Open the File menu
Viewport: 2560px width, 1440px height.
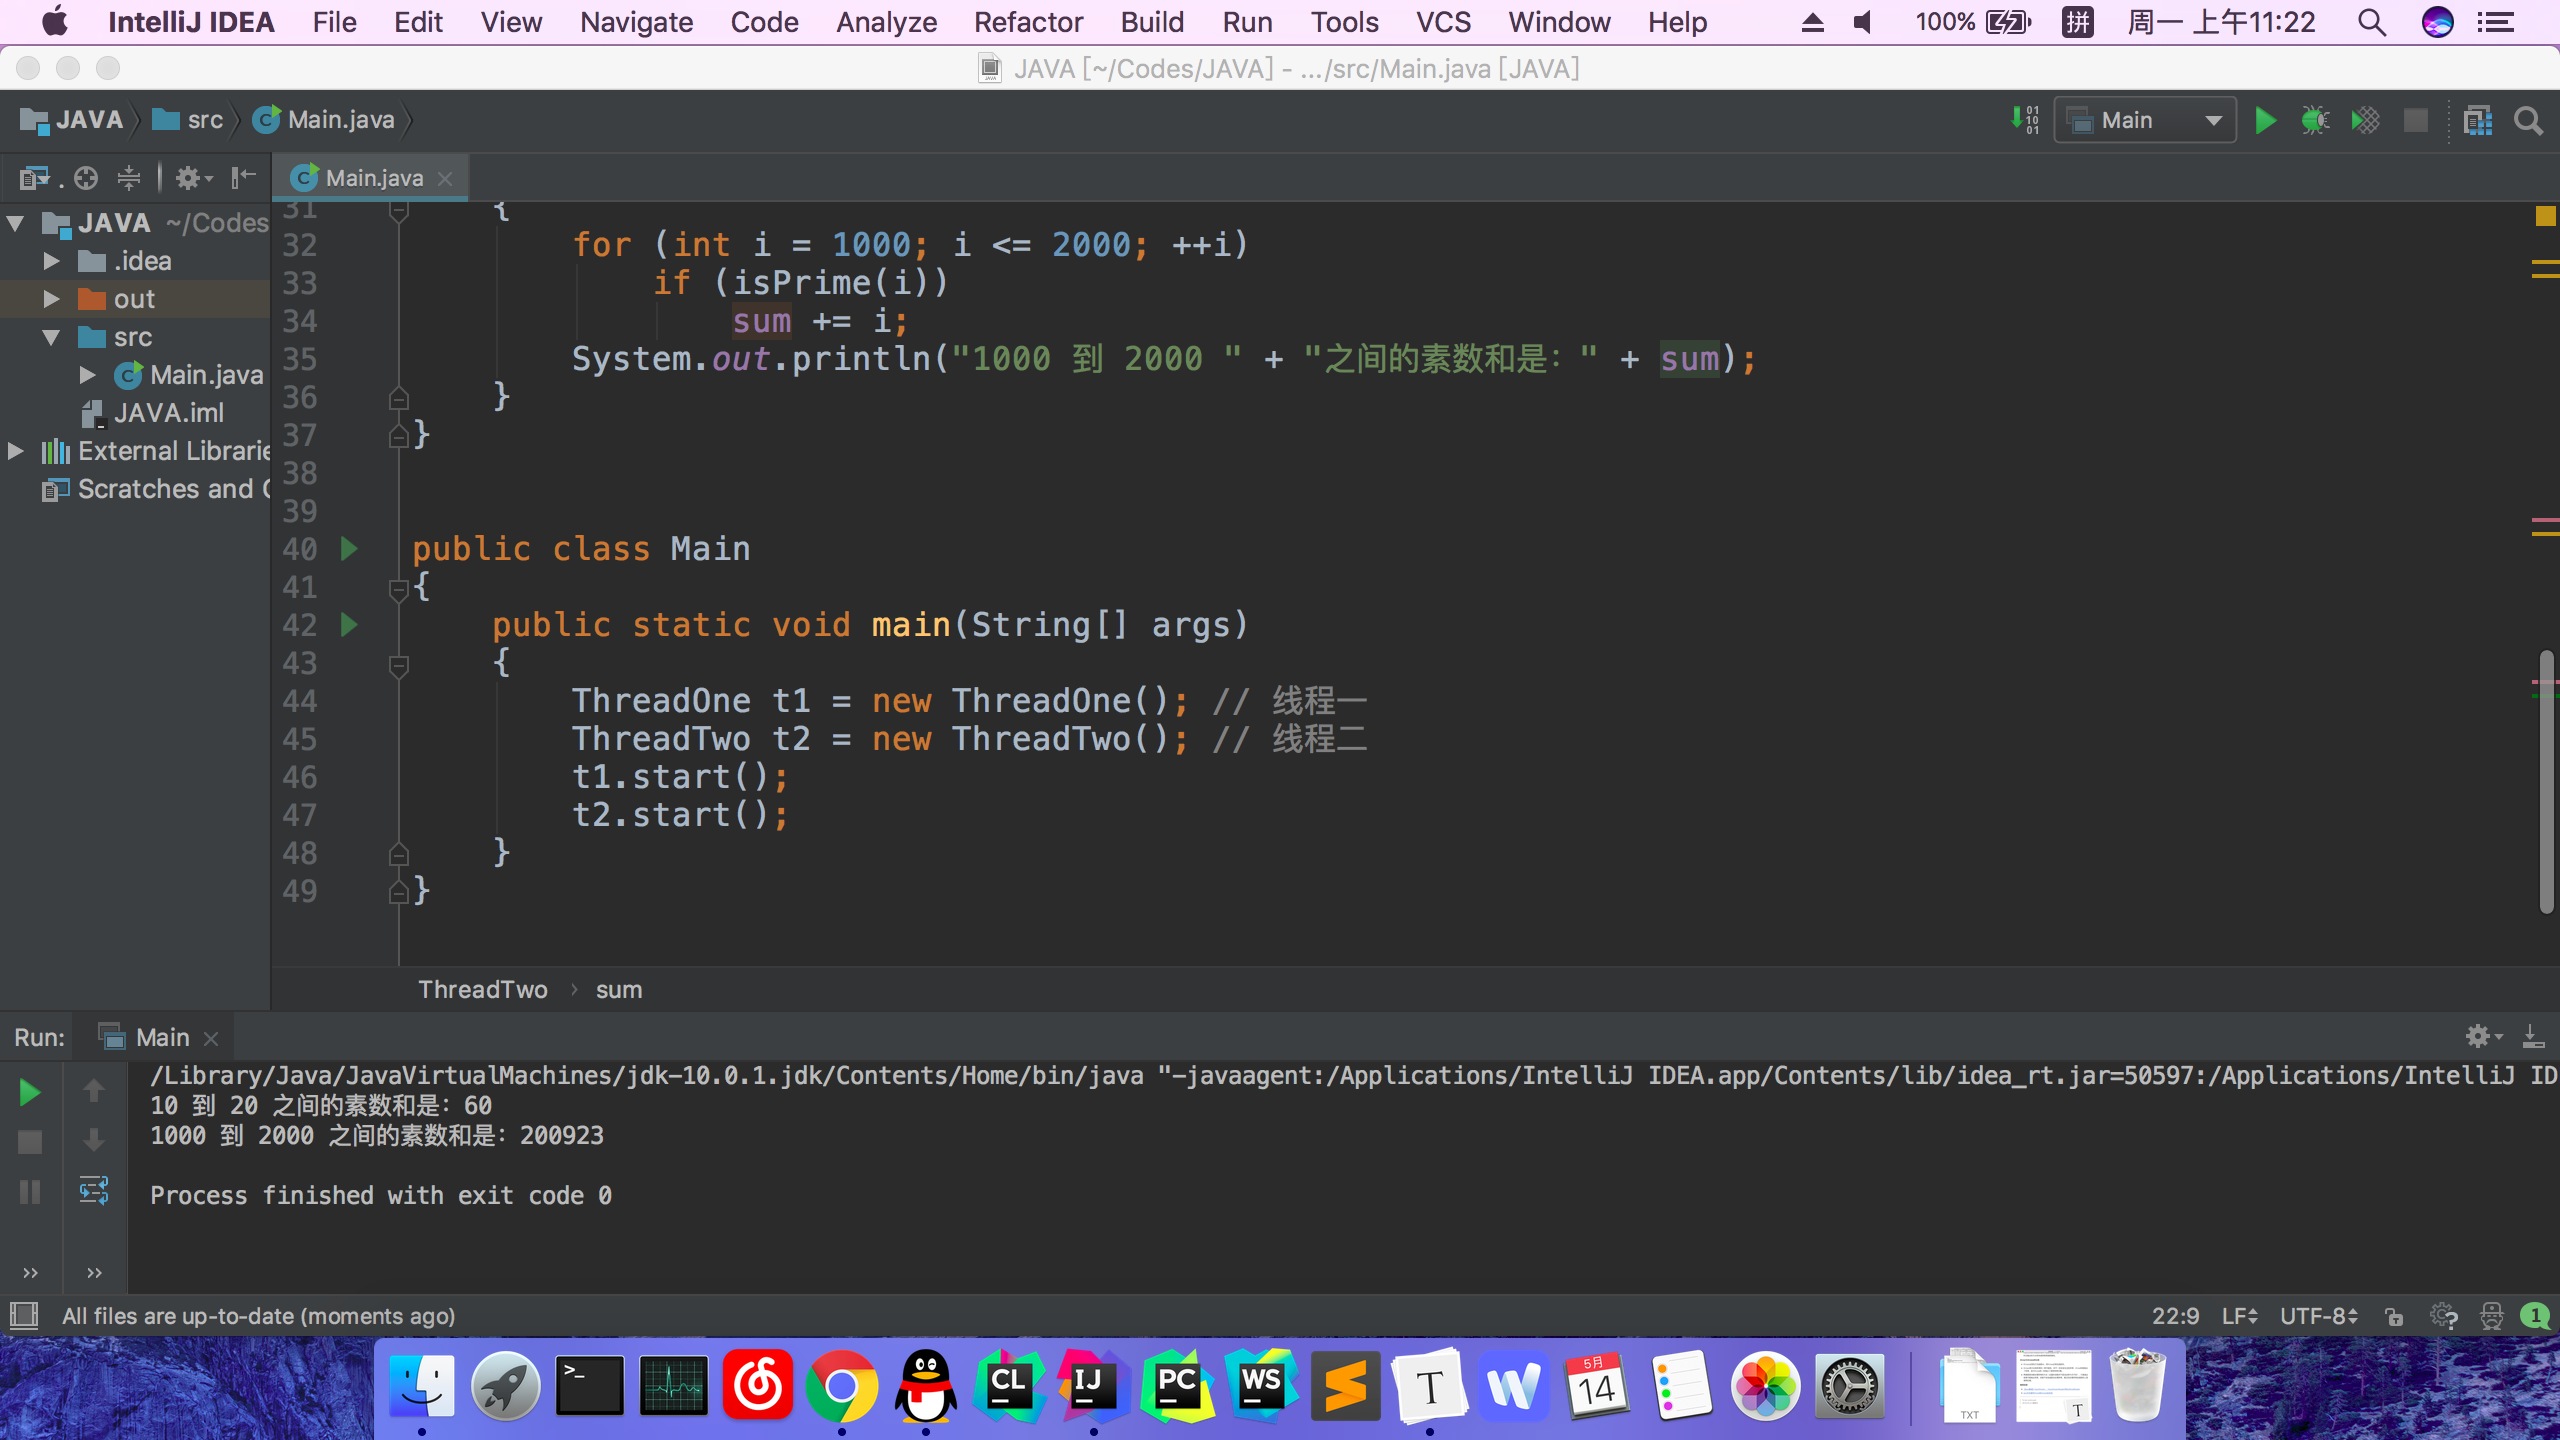coord(334,22)
